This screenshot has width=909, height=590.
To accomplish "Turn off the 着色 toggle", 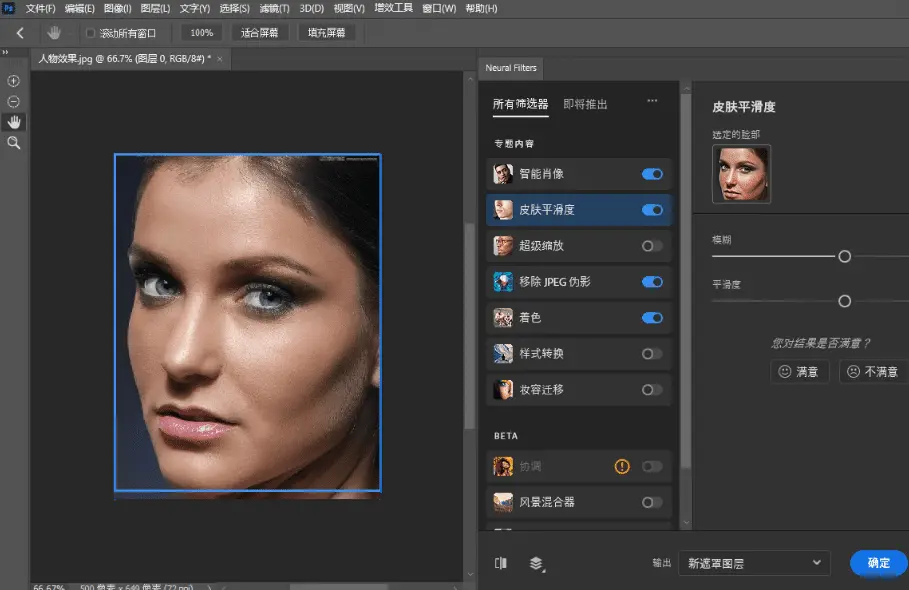I will (x=652, y=318).
